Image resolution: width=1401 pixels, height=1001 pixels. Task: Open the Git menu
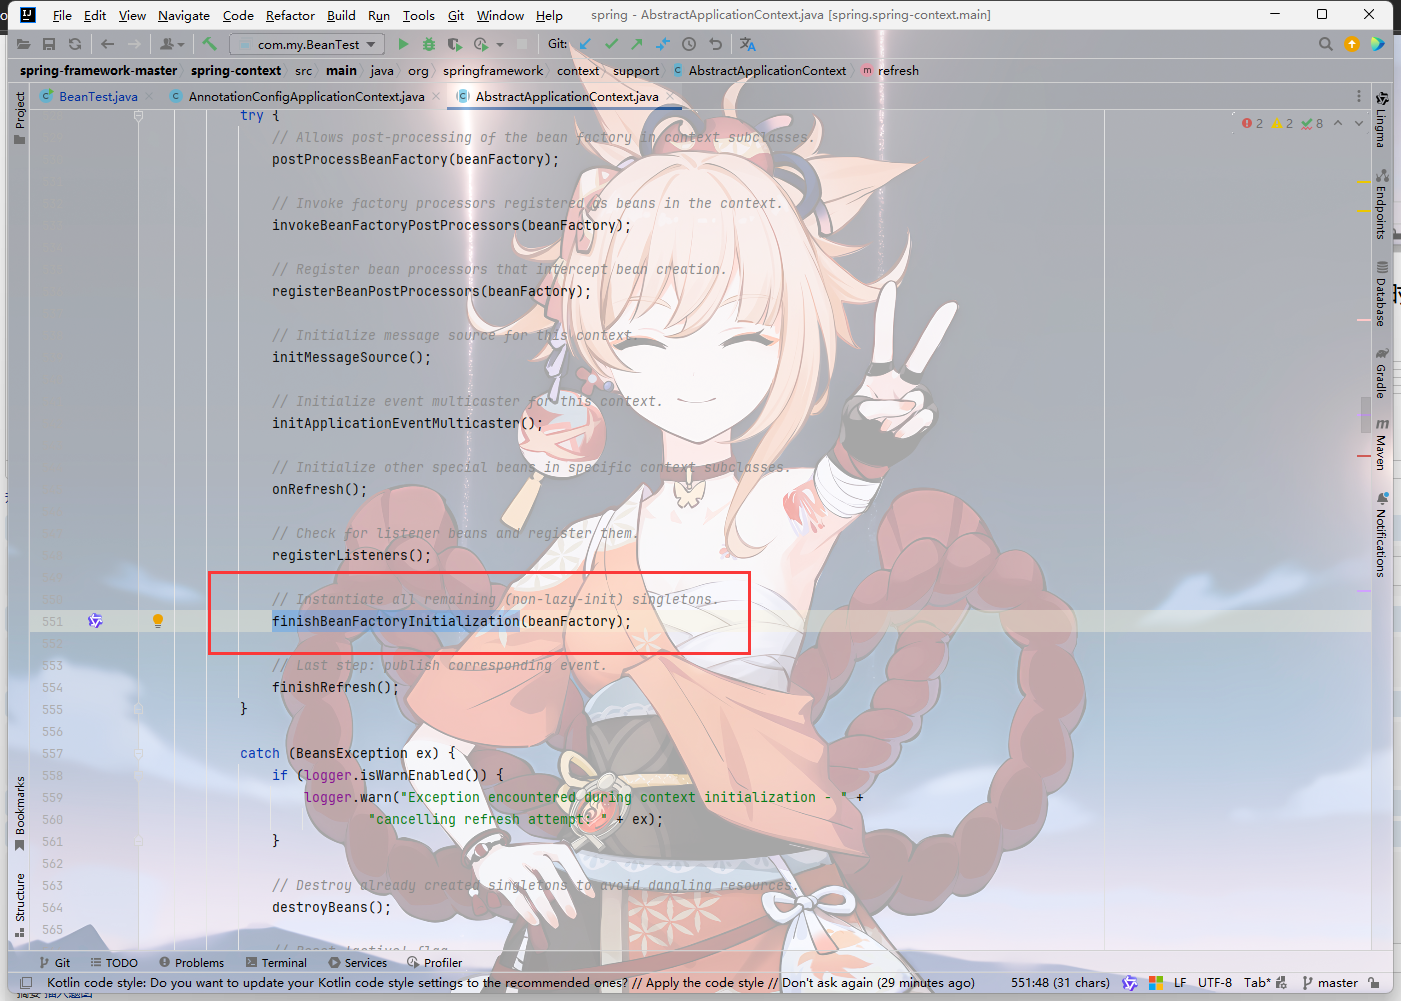(x=456, y=15)
